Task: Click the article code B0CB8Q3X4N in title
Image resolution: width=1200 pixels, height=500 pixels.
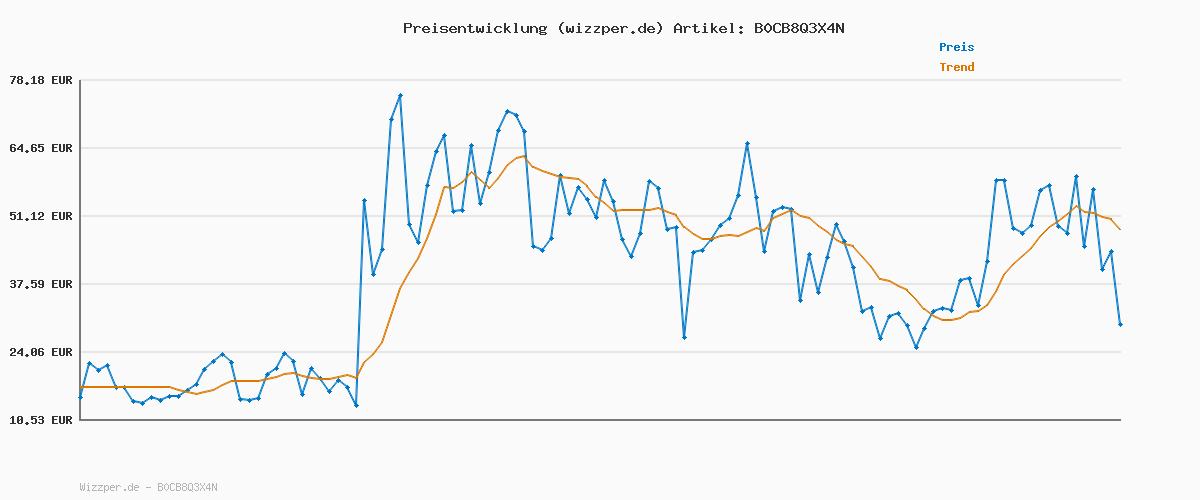Action: click(x=798, y=28)
